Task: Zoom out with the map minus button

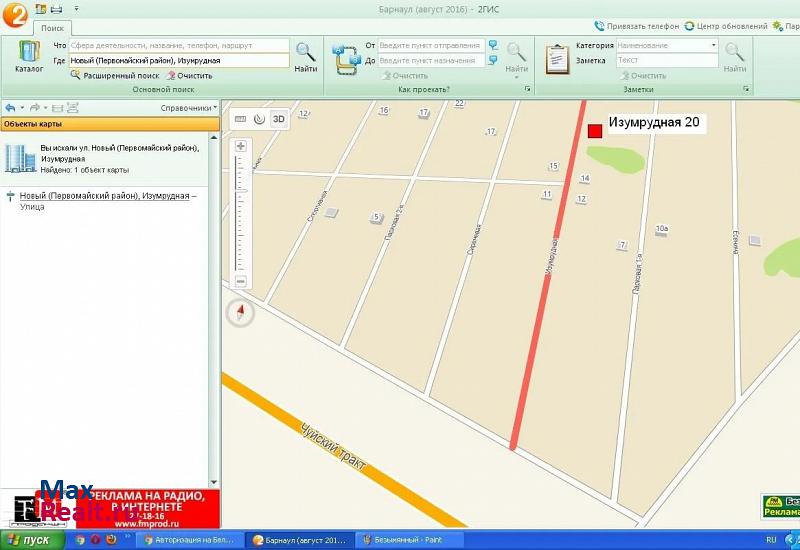Action: [x=240, y=282]
